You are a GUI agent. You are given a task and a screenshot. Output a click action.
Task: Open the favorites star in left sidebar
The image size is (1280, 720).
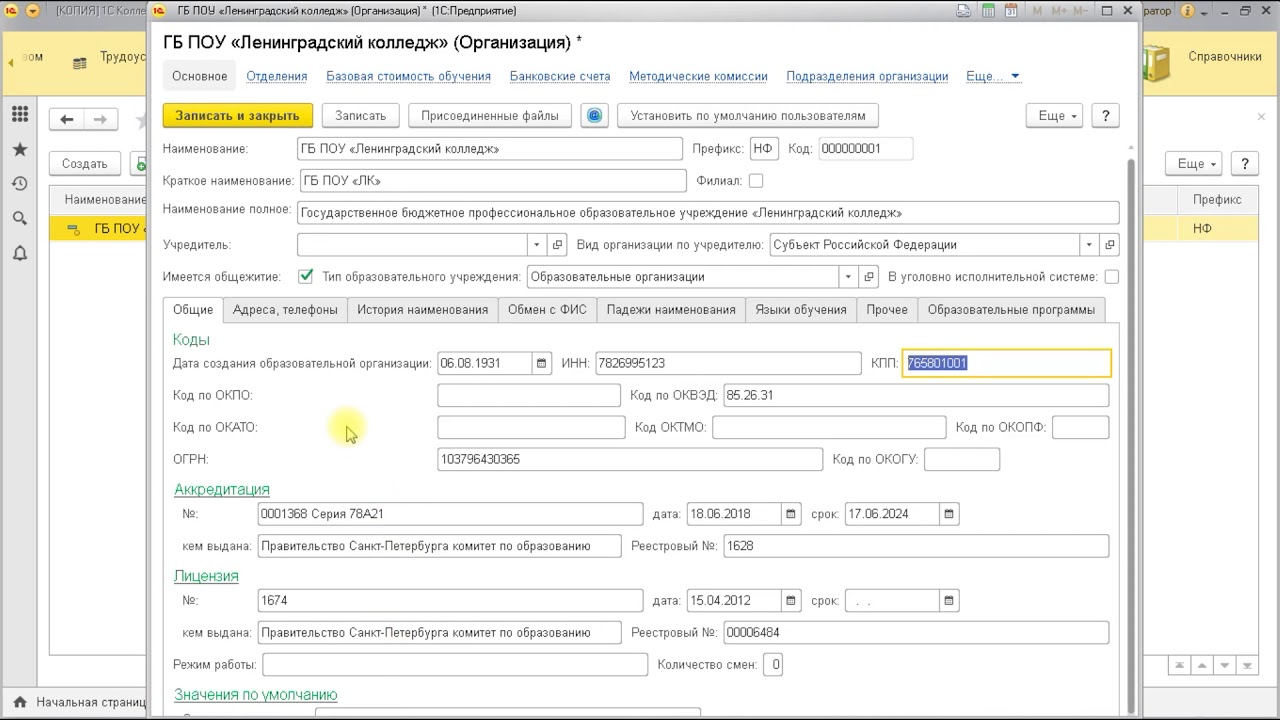pos(20,150)
